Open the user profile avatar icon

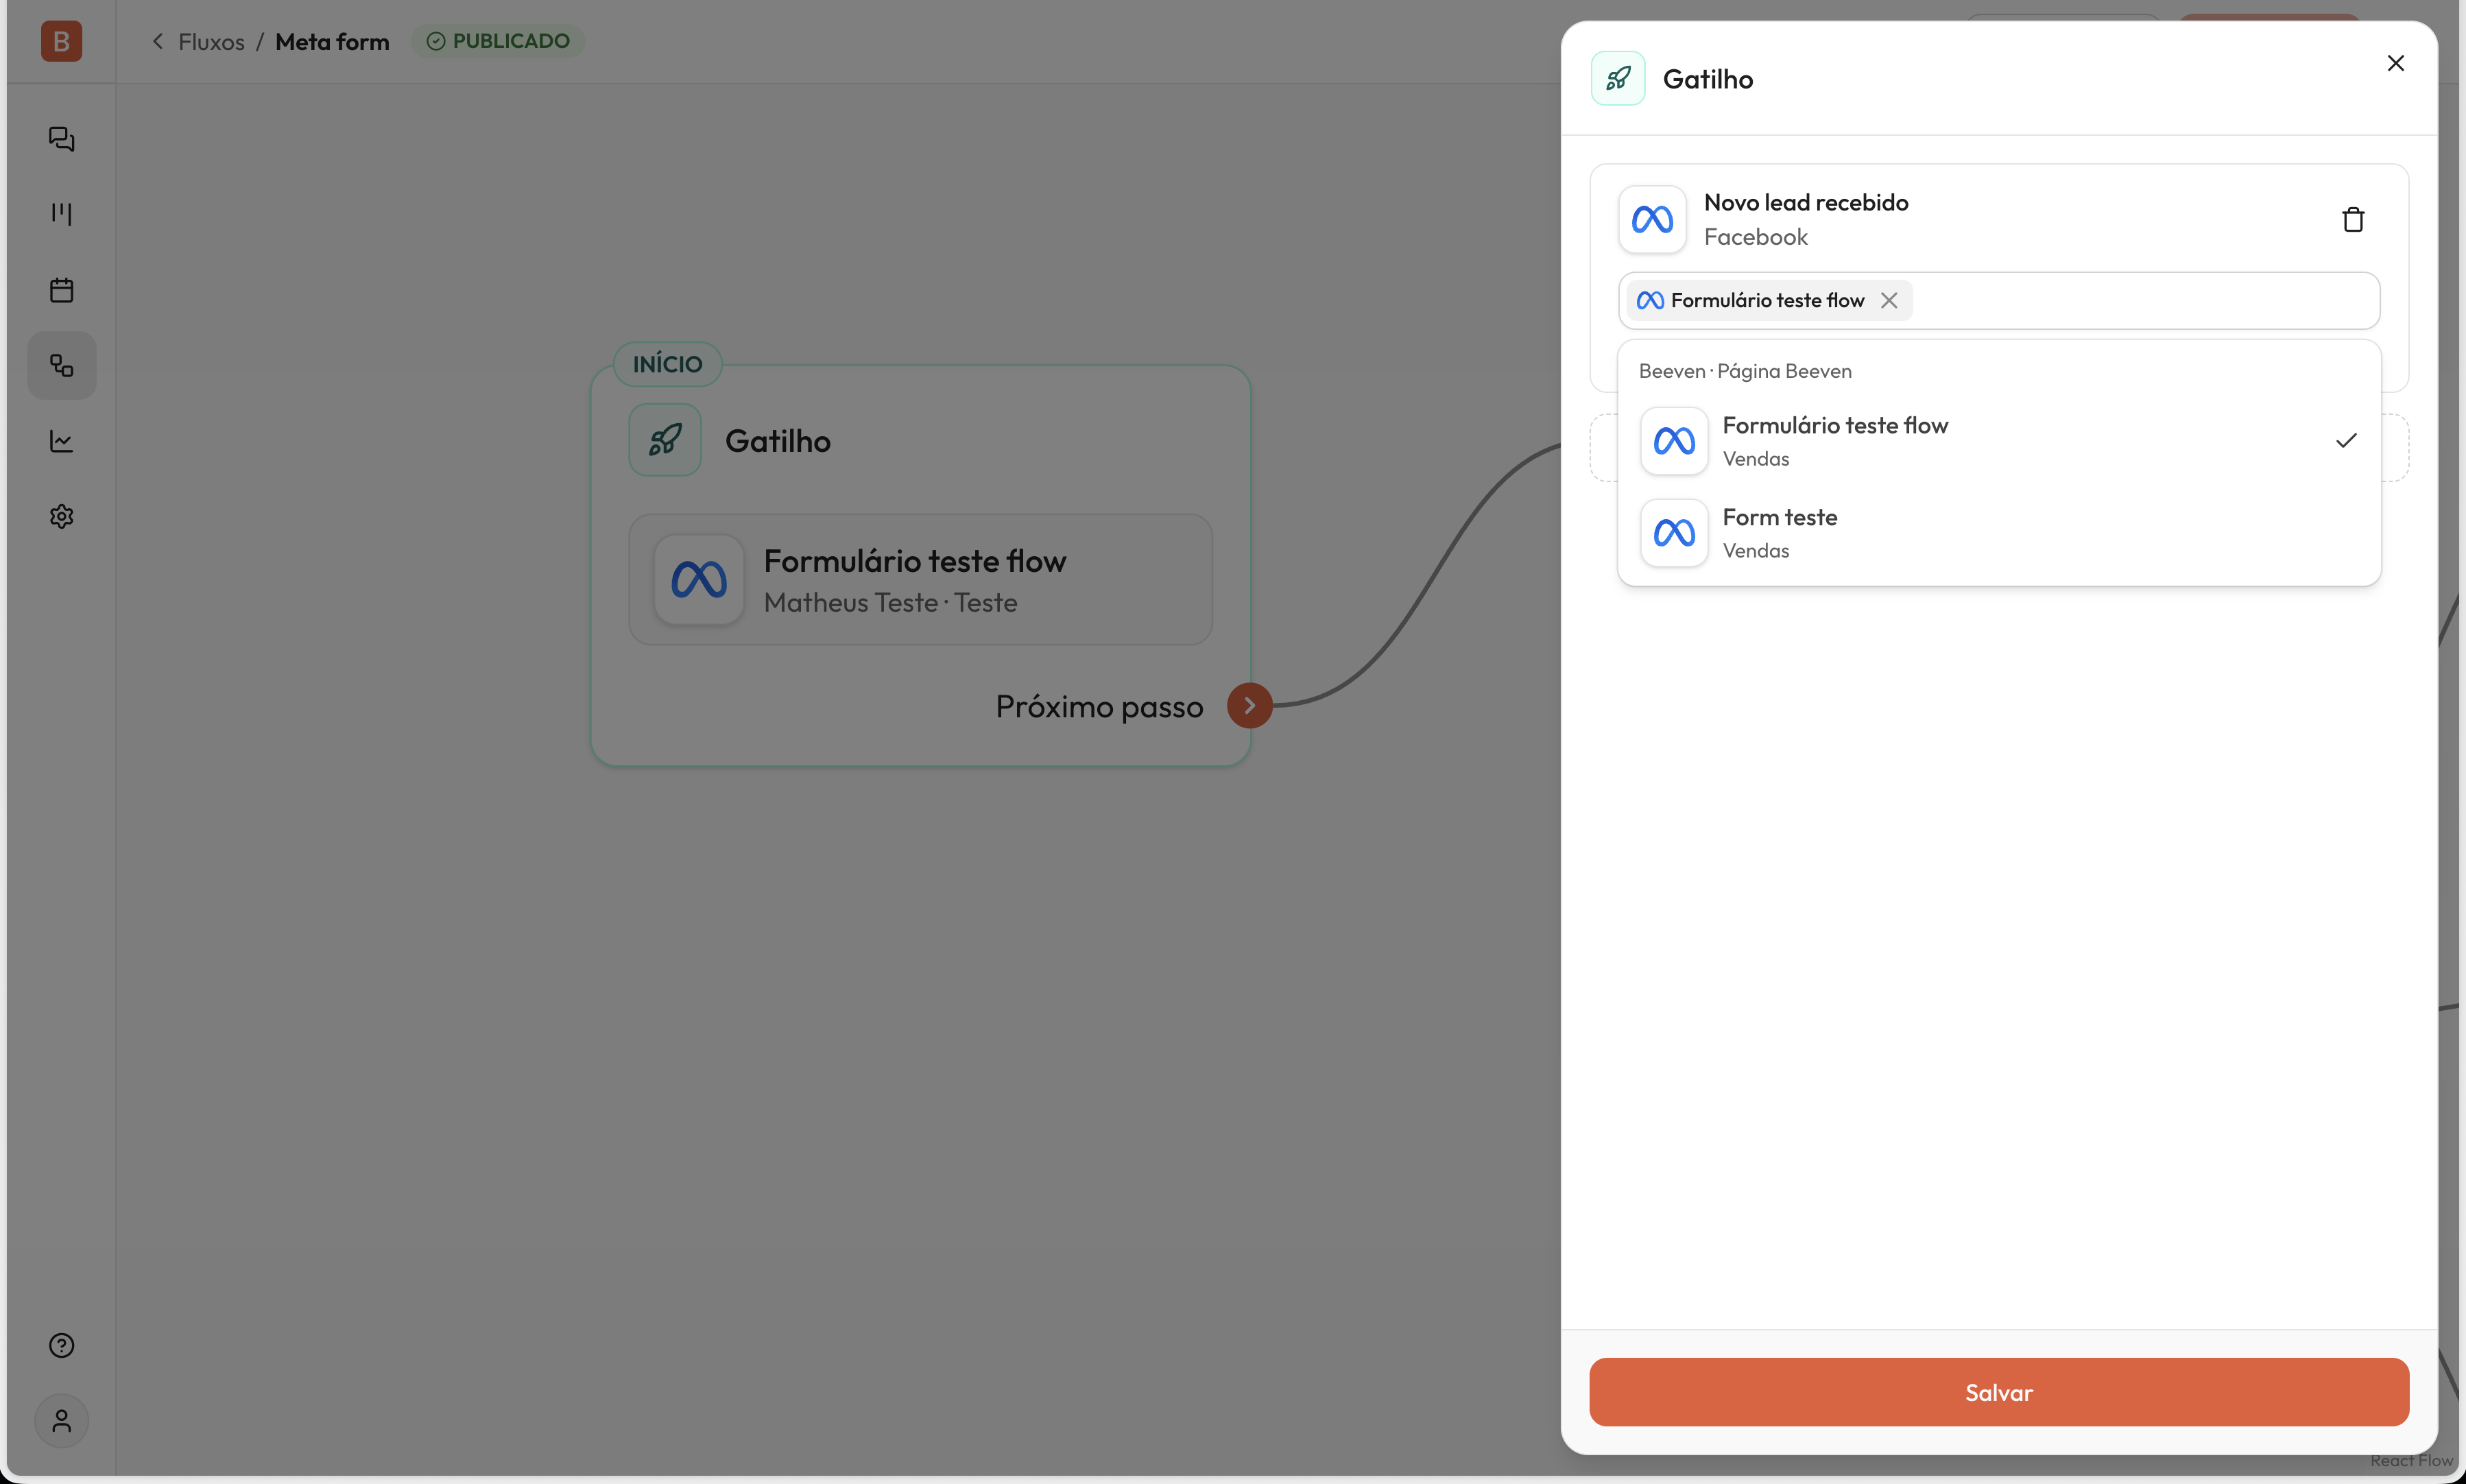tap(61, 1421)
